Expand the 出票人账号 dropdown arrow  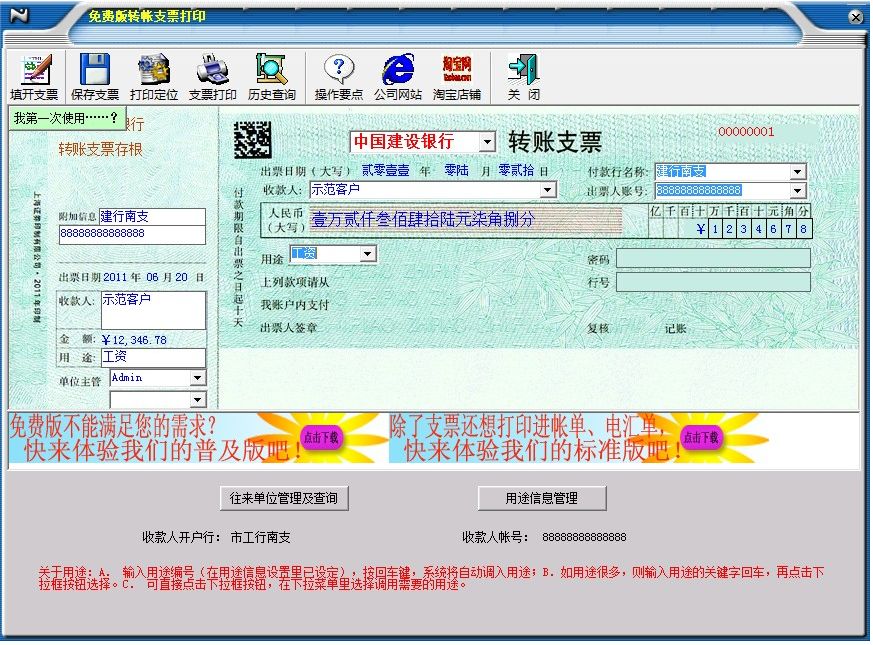pyautogui.click(x=798, y=191)
